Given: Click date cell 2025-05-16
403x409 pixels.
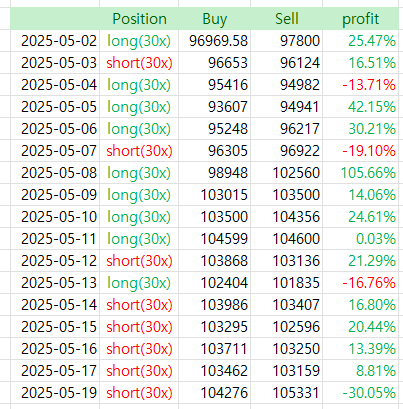Looking at the screenshot, I should coord(55,349).
